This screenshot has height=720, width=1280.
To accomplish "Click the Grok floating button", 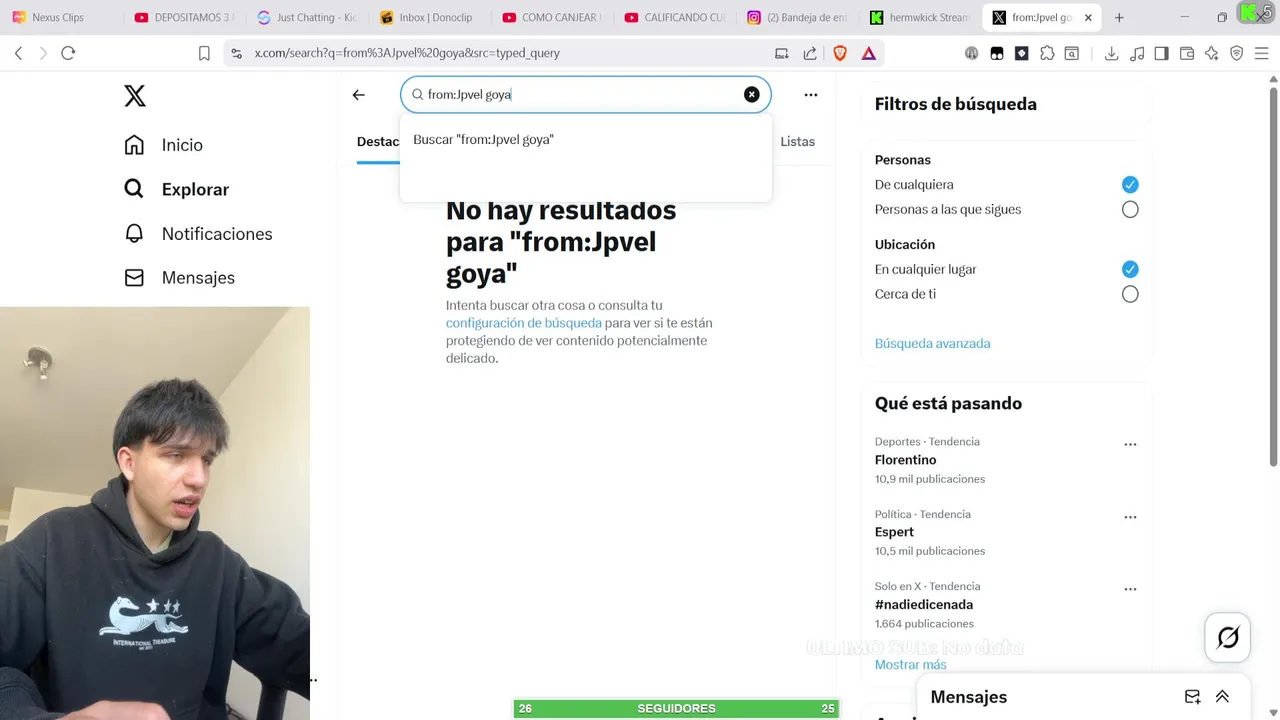I will click(x=1228, y=637).
